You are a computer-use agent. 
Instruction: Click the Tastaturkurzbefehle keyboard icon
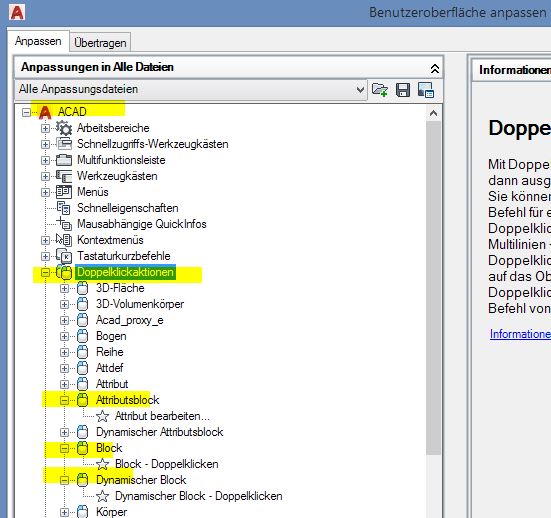click(64, 256)
